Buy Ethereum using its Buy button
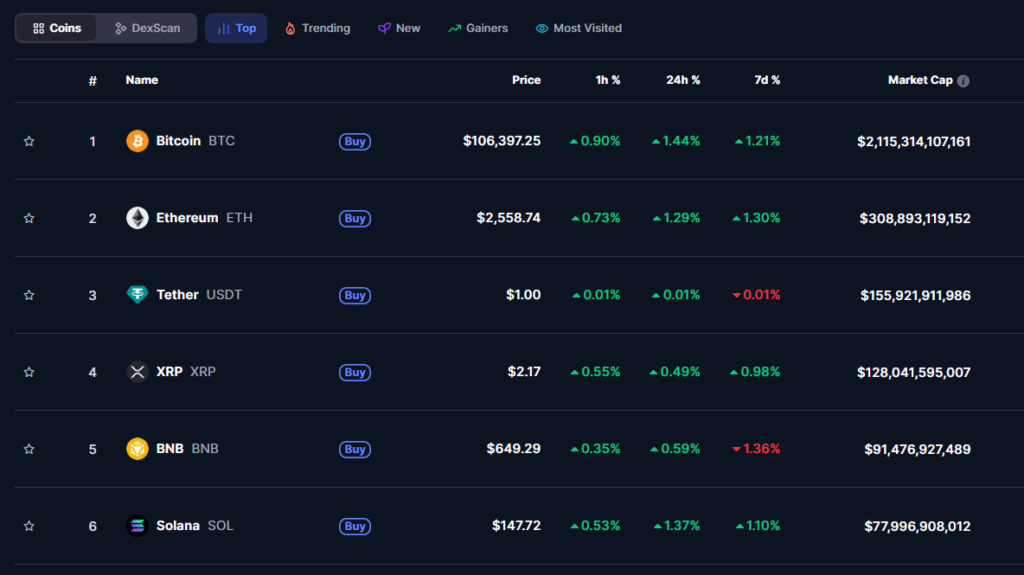 point(355,218)
